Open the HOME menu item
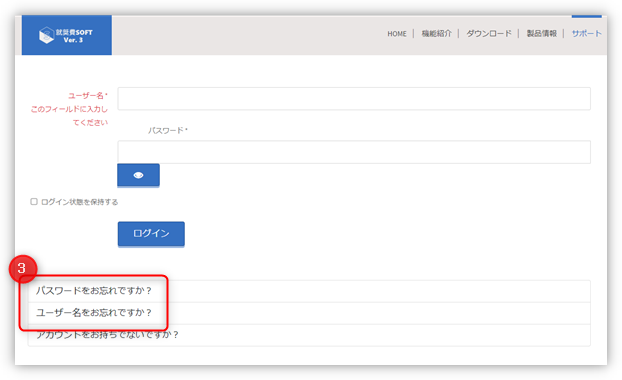This screenshot has width=622, height=380. [397, 34]
